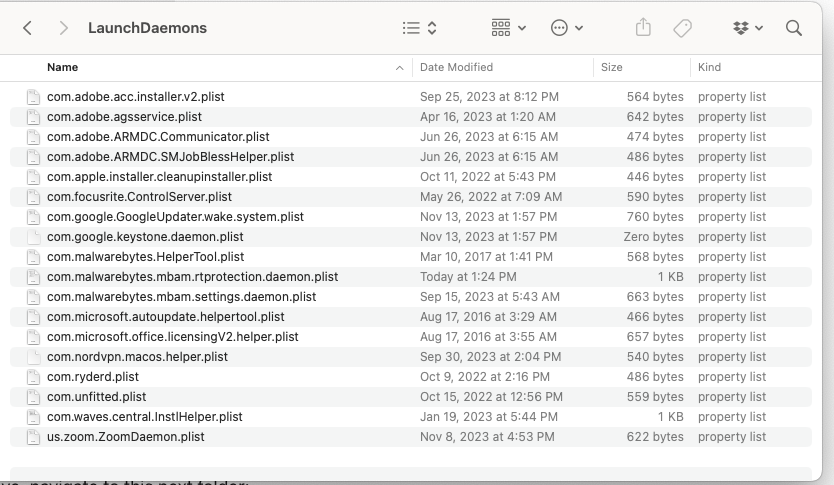Sort files by Size column
Image resolution: width=834 pixels, height=485 pixels.
pos(611,67)
